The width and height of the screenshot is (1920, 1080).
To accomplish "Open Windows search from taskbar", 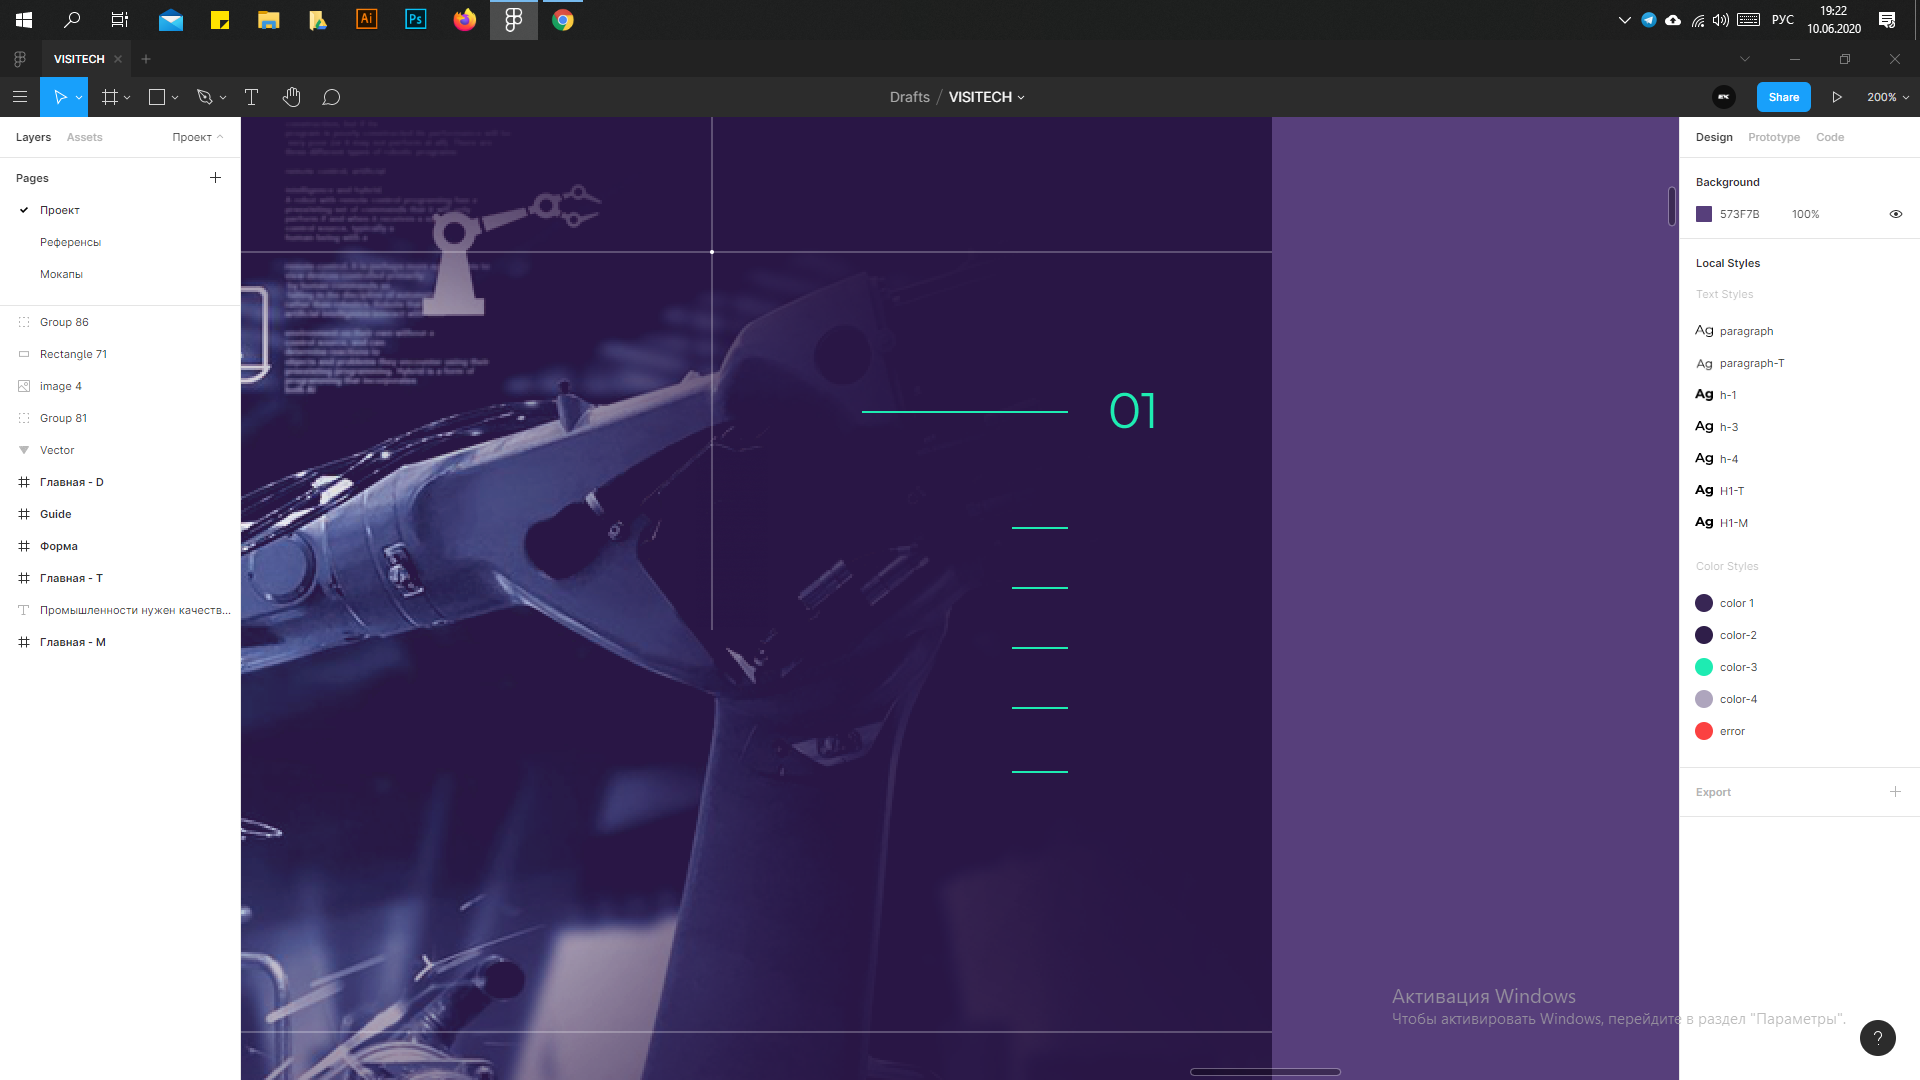I will click(72, 20).
